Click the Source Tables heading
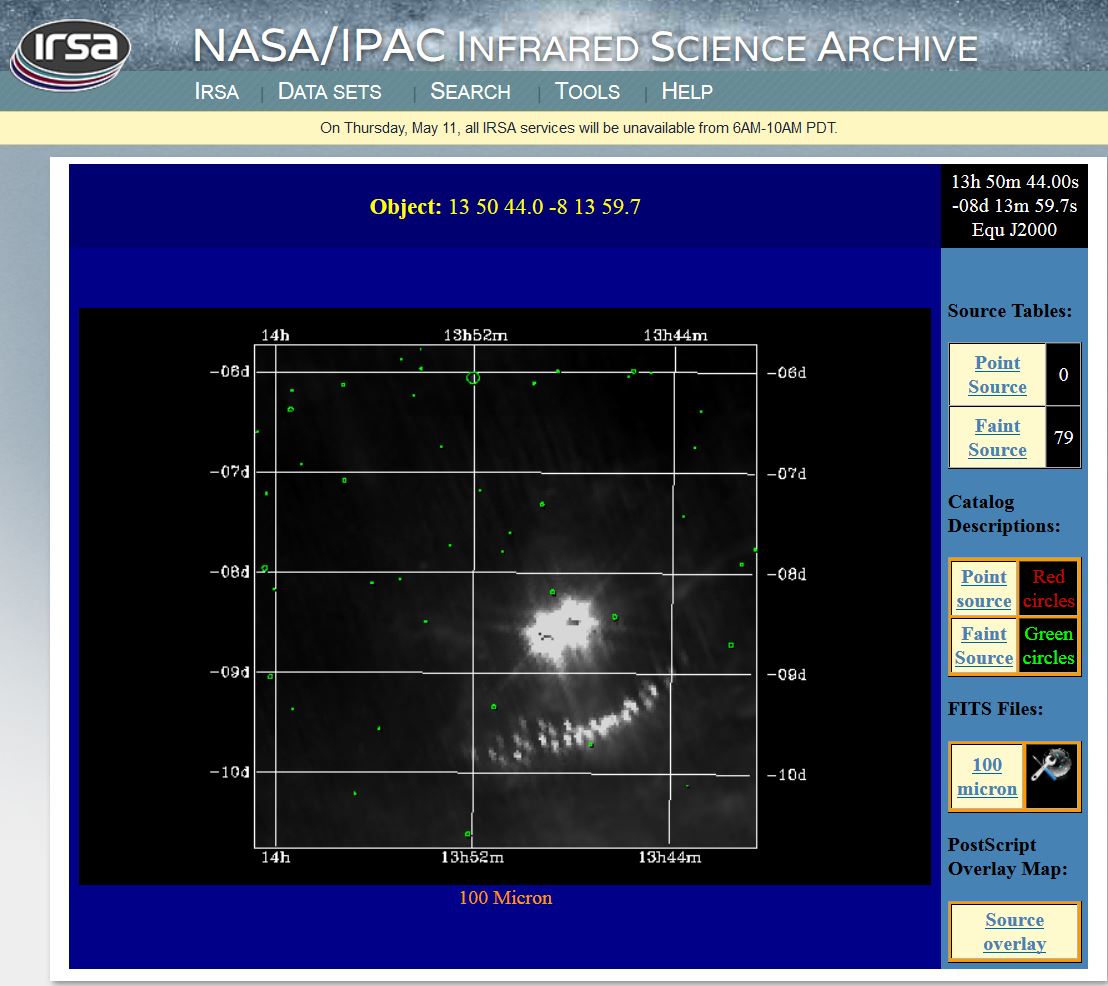Viewport: 1108px width, 986px height. [x=1009, y=310]
